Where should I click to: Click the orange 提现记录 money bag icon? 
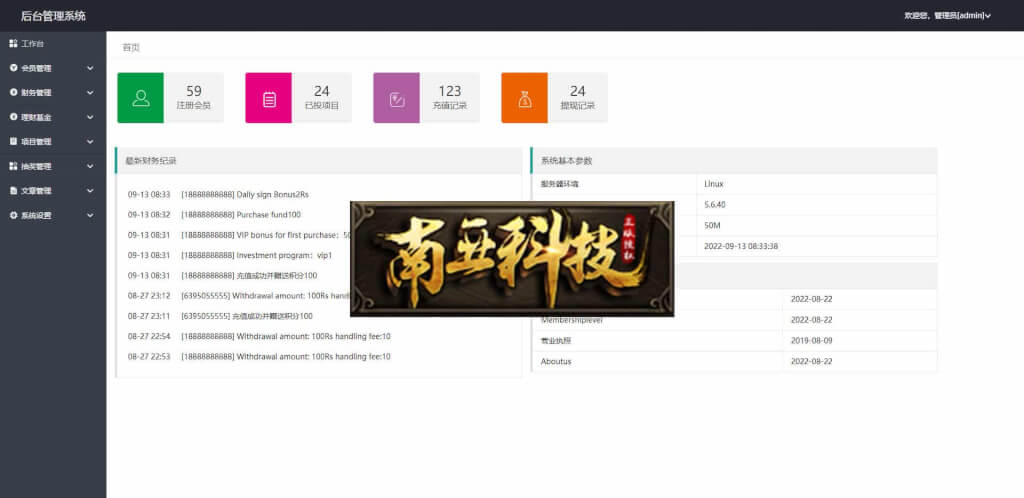click(x=524, y=98)
